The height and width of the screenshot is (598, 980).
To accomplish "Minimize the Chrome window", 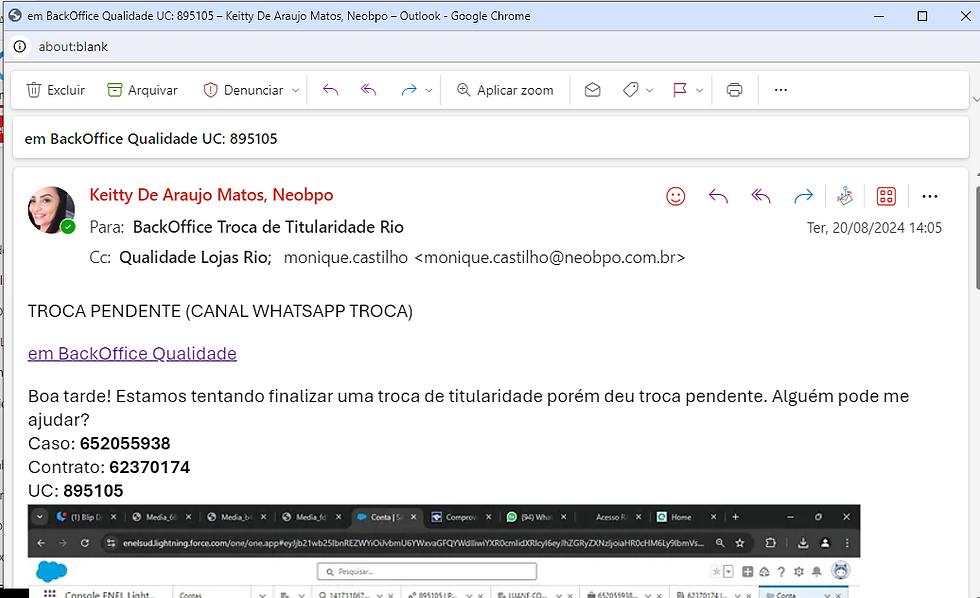I will (x=879, y=16).
